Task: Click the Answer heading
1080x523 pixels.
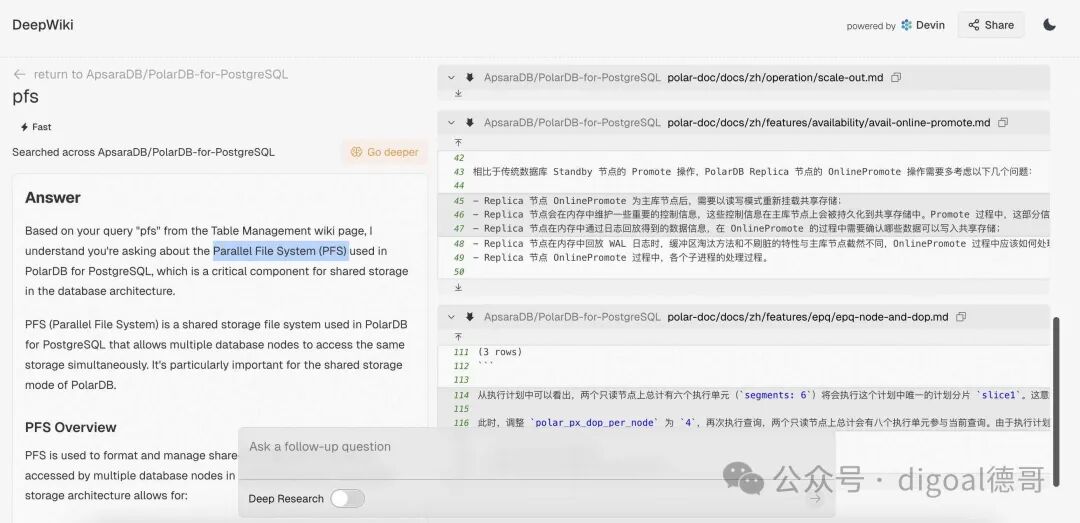Action: (53, 198)
